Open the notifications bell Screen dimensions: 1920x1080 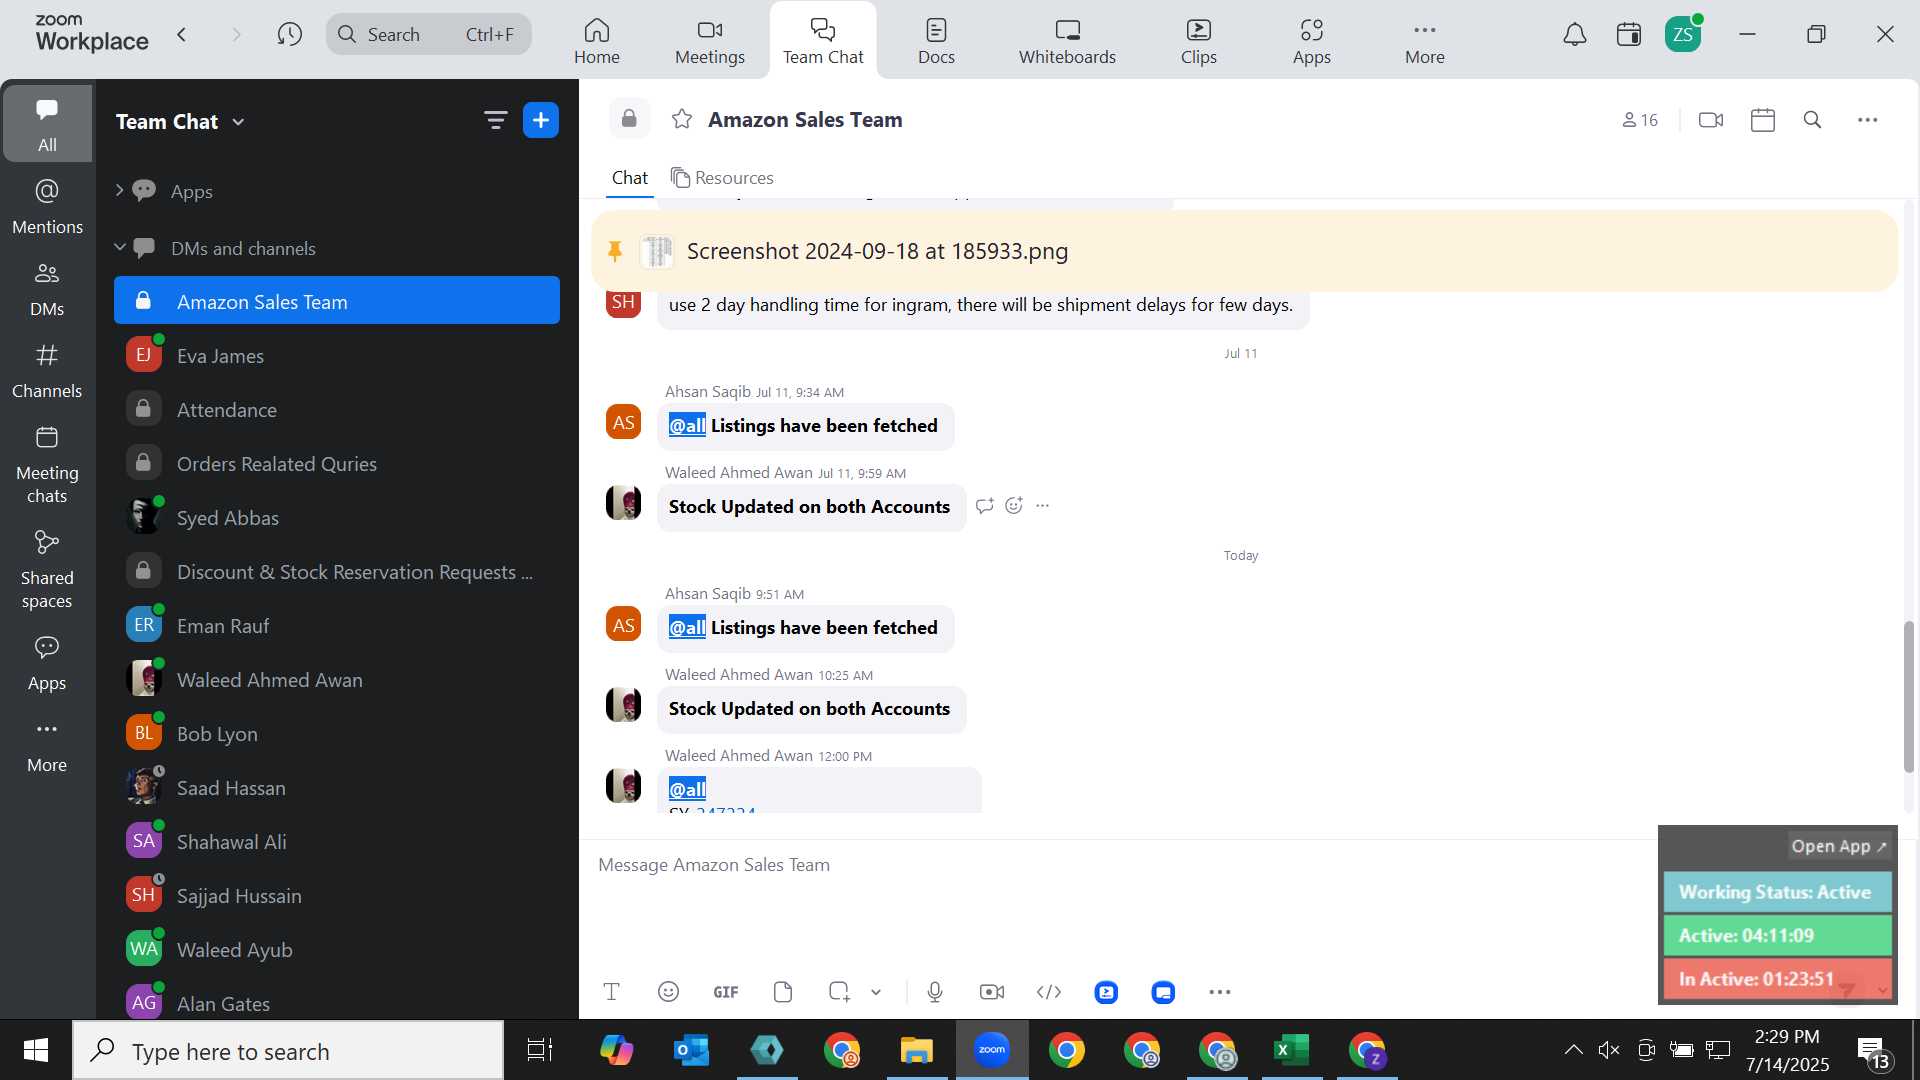pos(1575,35)
